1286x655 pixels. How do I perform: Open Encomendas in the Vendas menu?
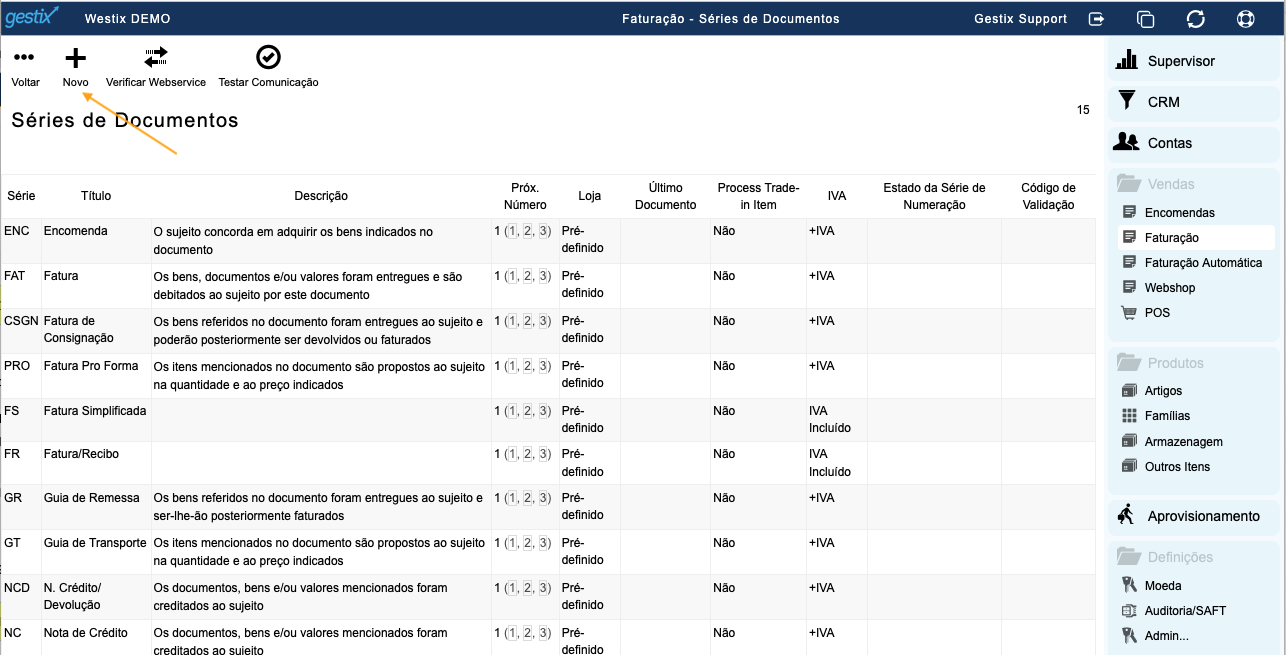tap(1179, 212)
